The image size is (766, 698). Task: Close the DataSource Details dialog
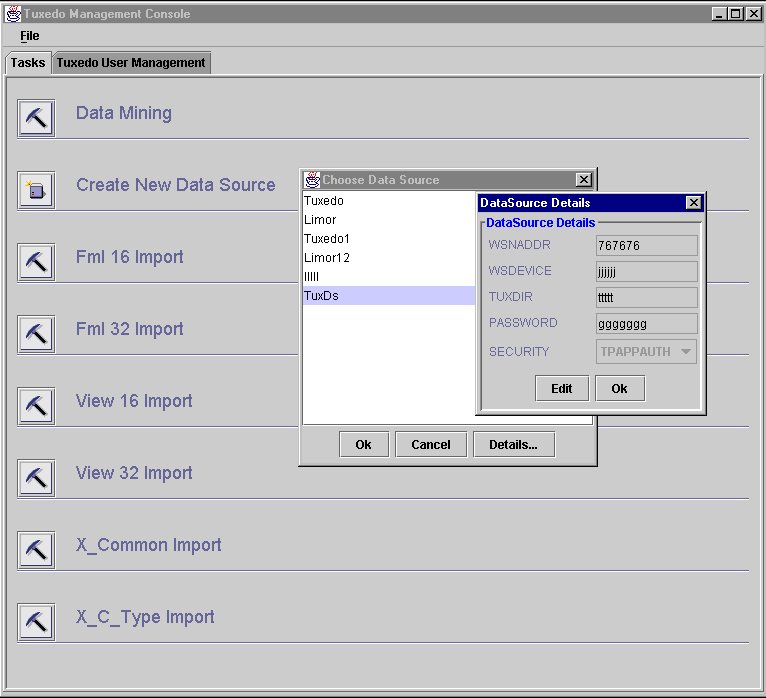(694, 203)
